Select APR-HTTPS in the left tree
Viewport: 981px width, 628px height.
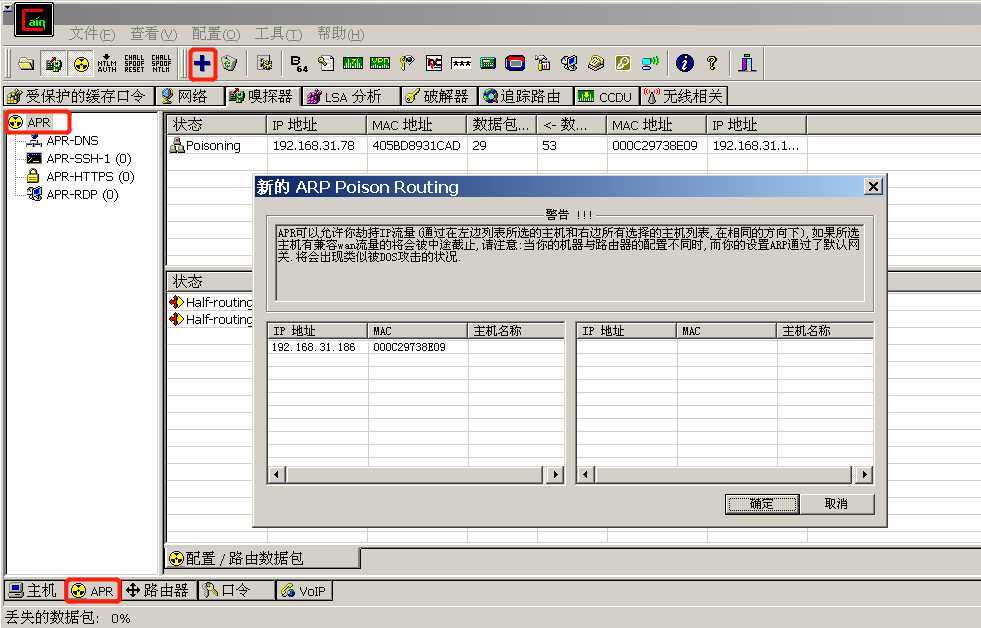(x=79, y=177)
